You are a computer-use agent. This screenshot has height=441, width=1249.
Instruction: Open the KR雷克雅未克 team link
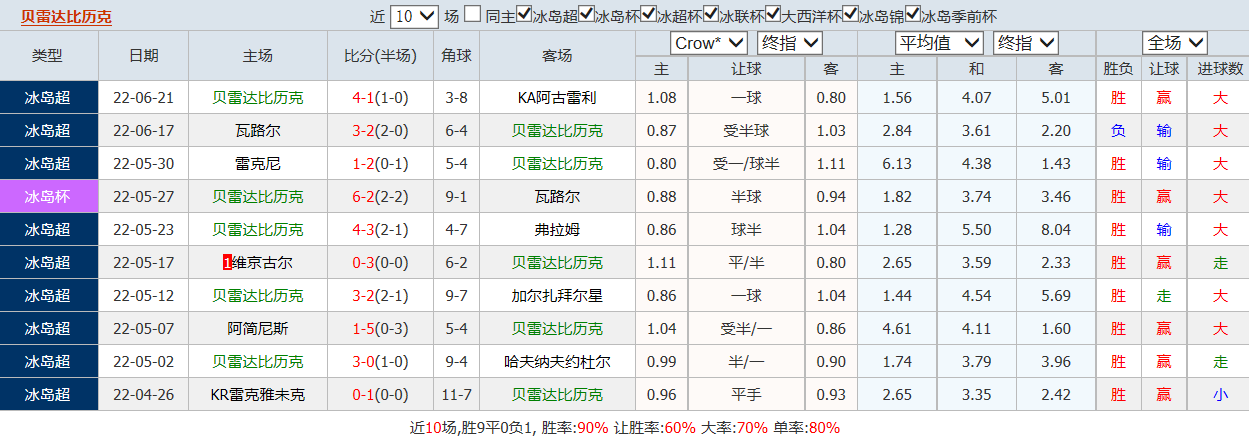tap(258, 395)
